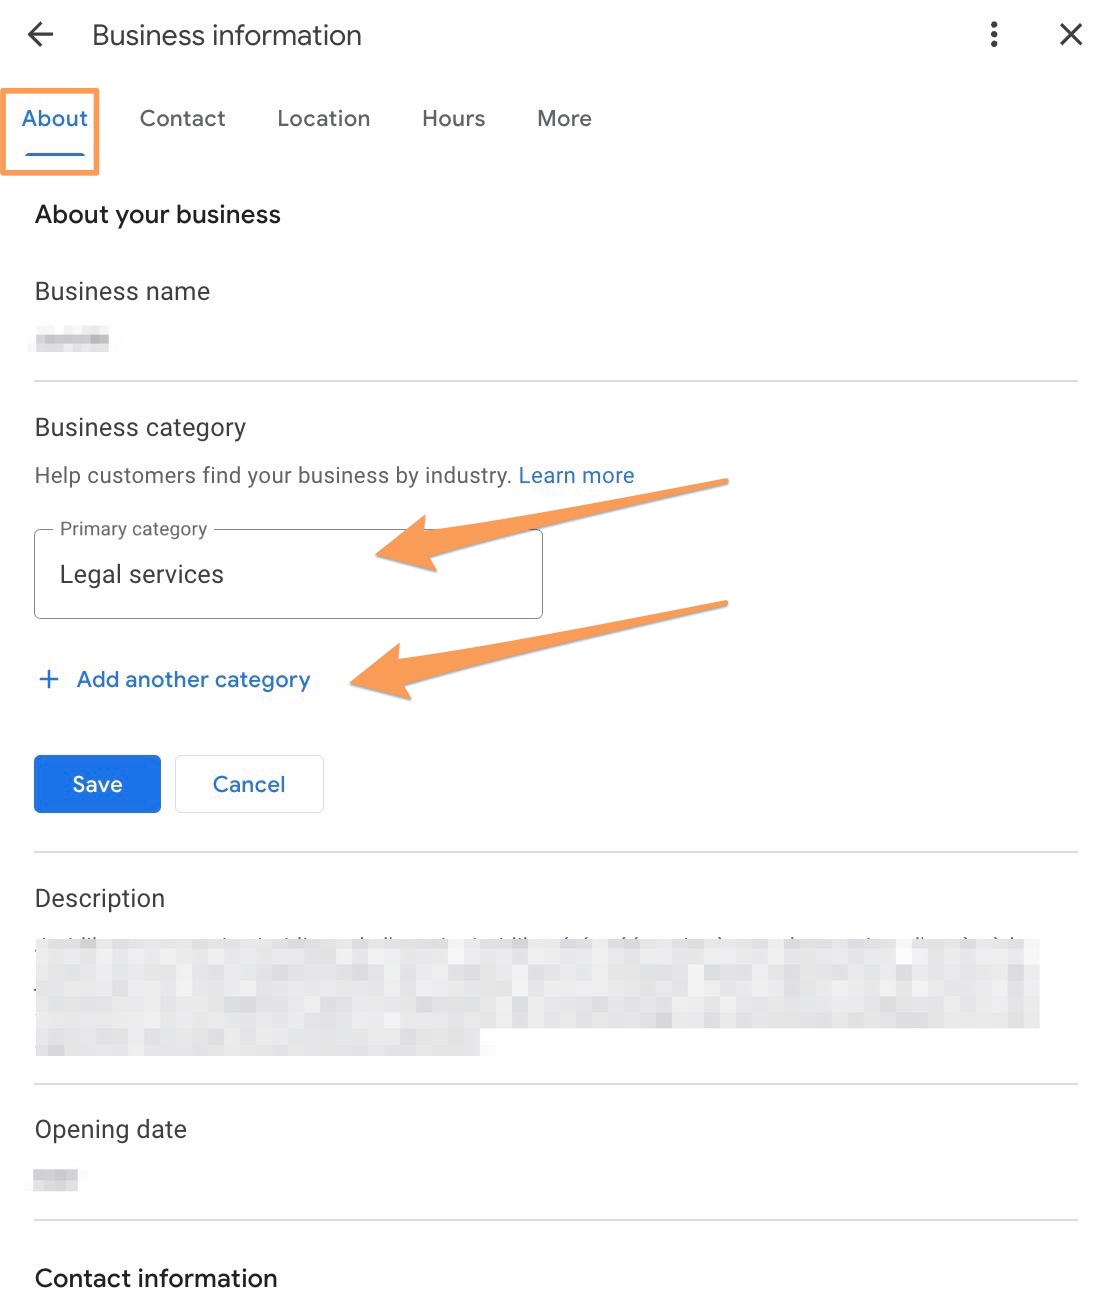The height and width of the screenshot is (1302, 1104).
Task: Click the plus icon to add category
Action: (x=48, y=680)
